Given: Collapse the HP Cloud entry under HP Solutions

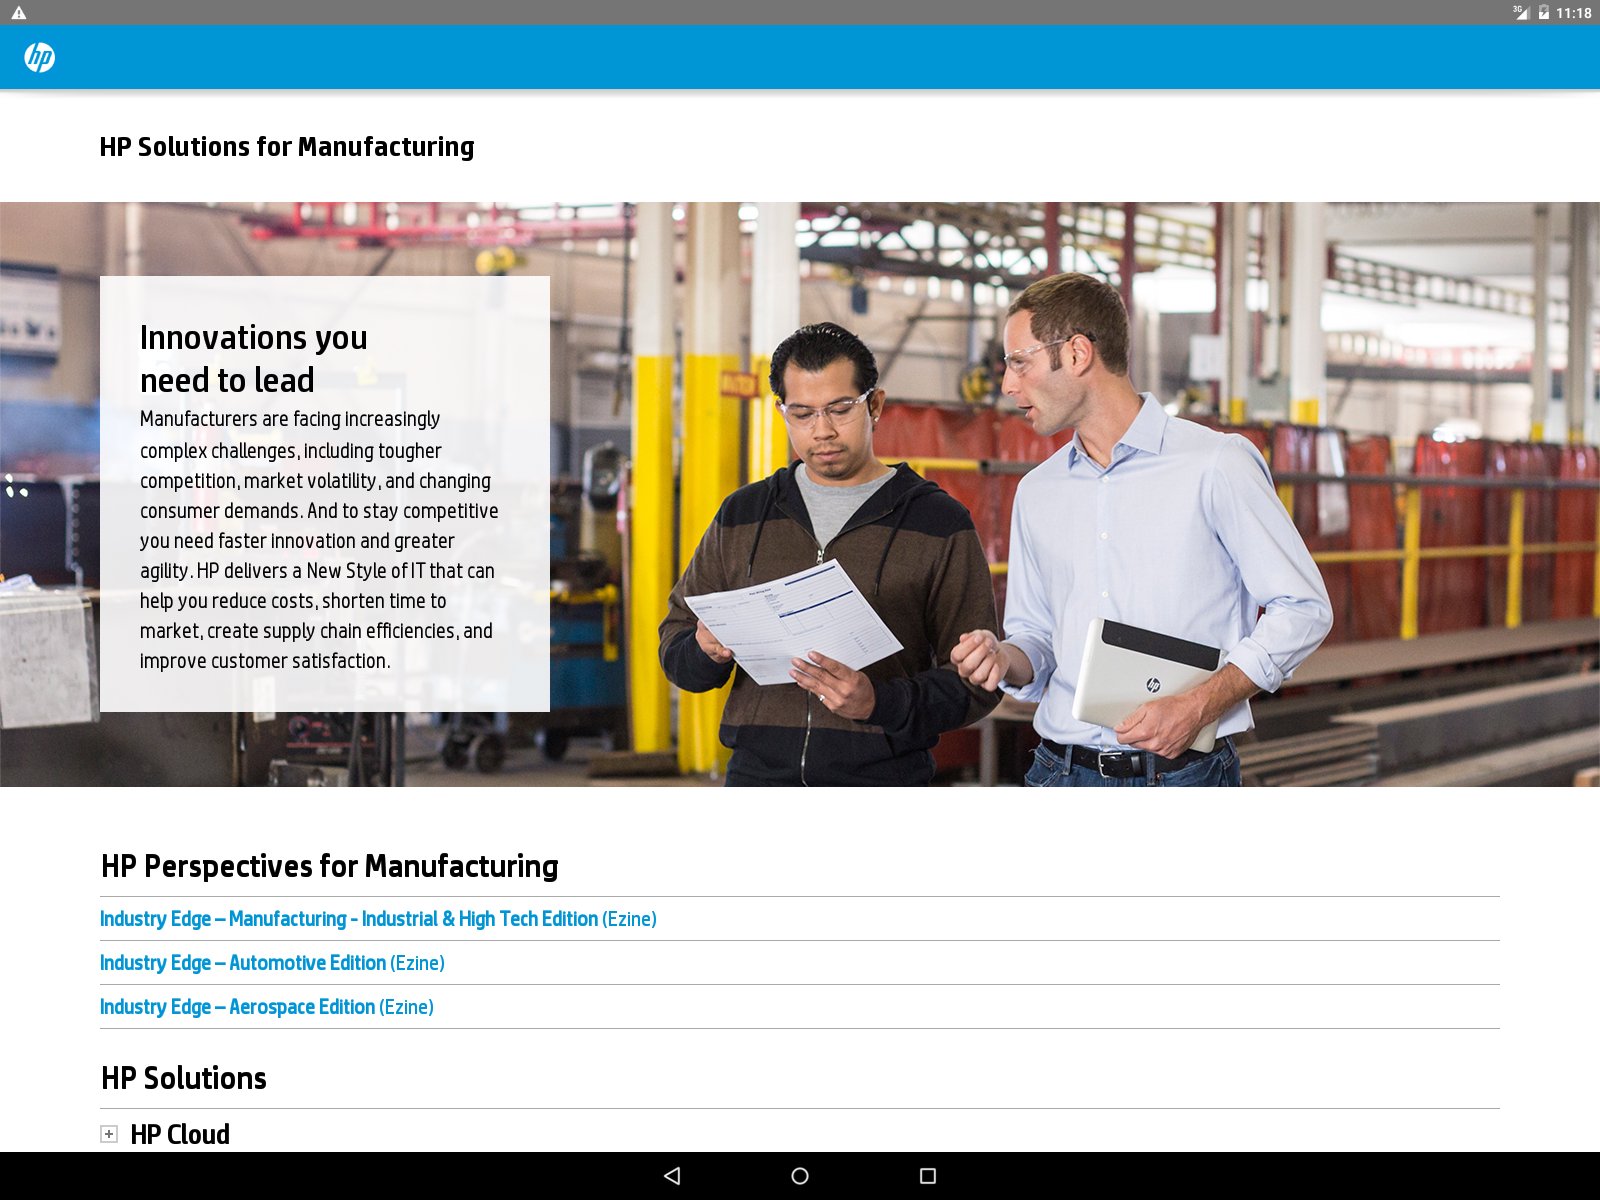Looking at the screenshot, I should point(109,1133).
